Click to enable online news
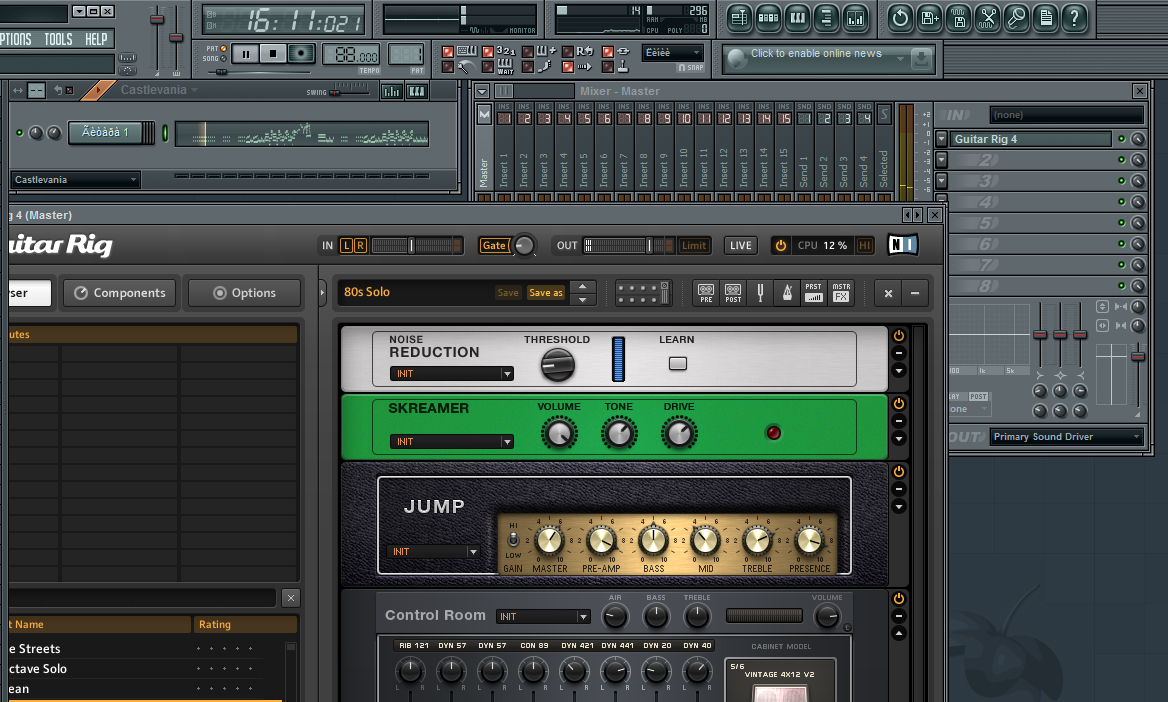This screenshot has height=702, width=1168. (x=816, y=54)
